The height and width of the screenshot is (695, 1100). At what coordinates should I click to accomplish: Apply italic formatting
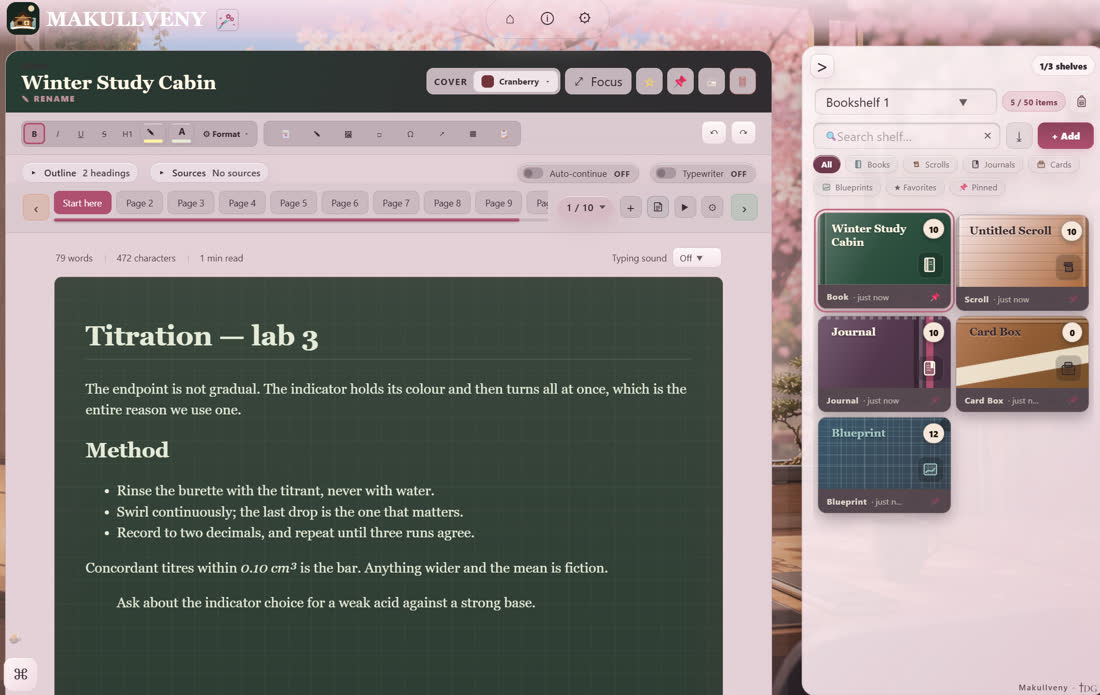pyautogui.click(x=58, y=134)
